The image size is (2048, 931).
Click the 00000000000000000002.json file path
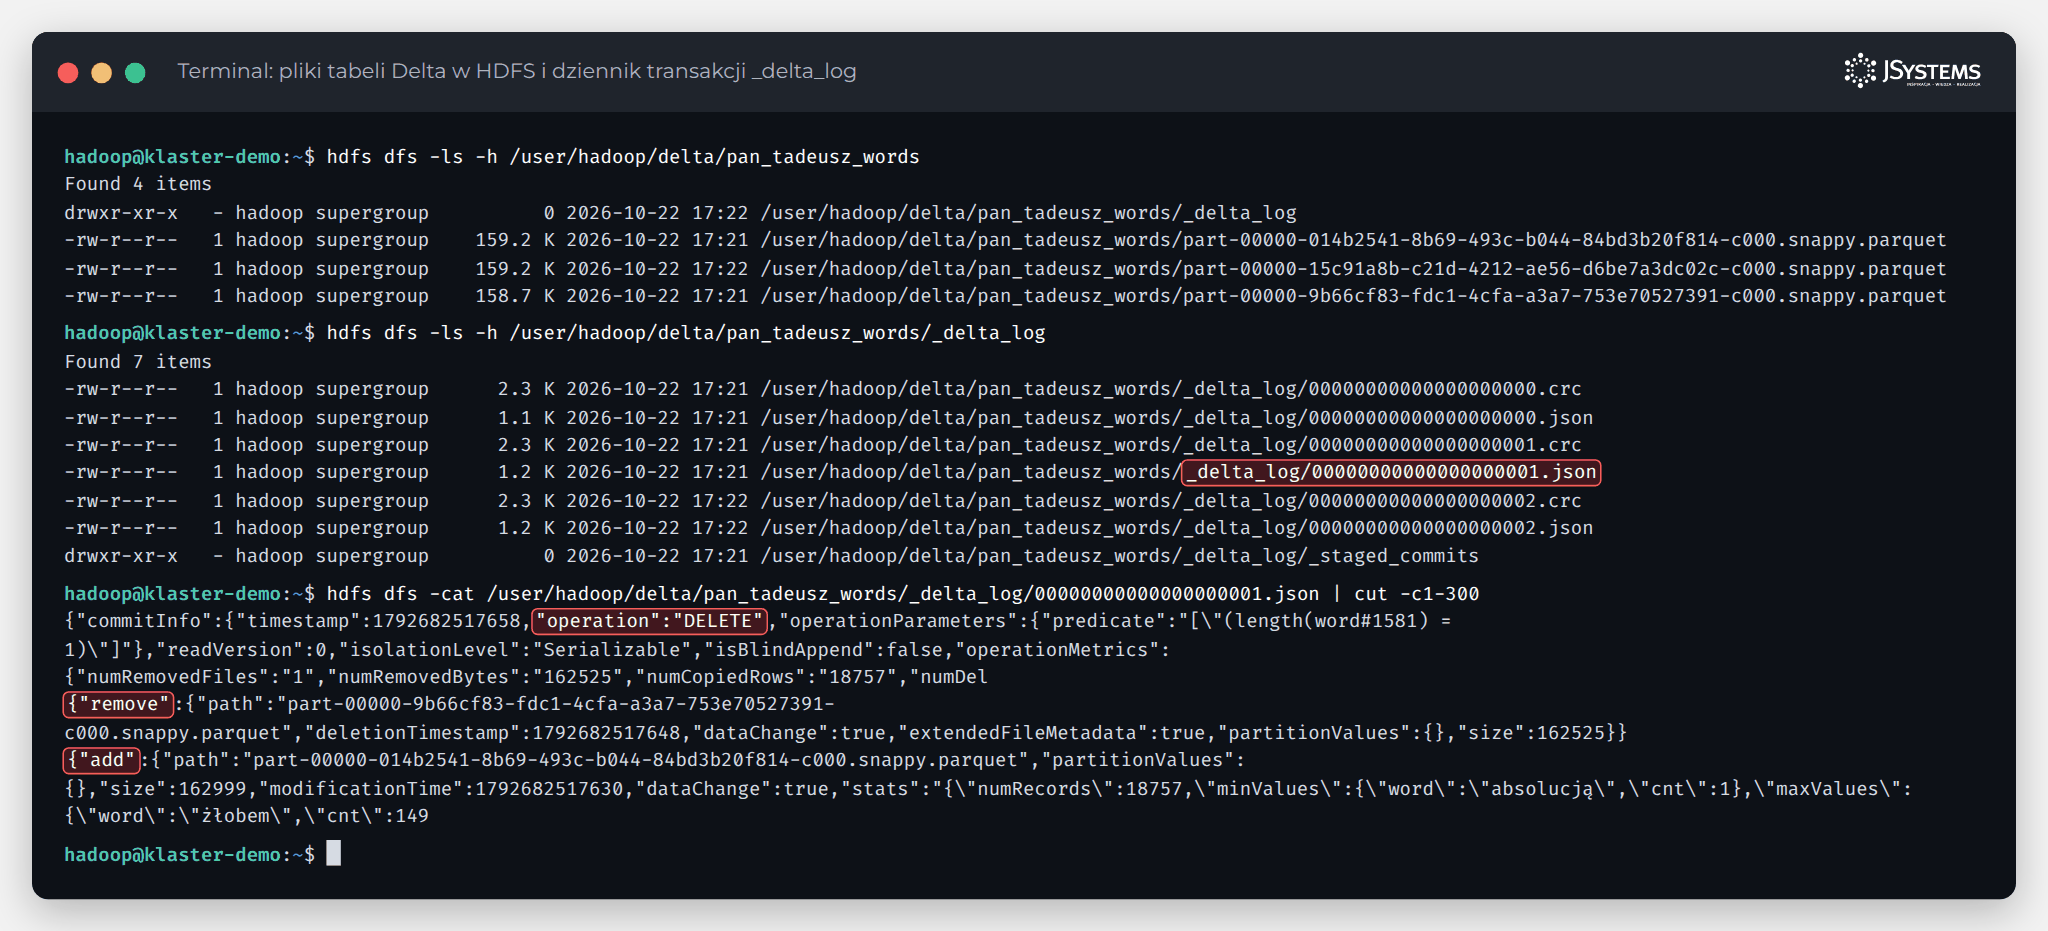1177,528
